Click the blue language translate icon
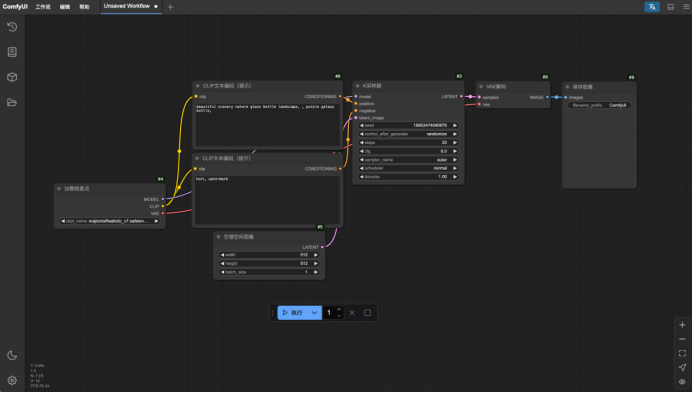 click(652, 7)
